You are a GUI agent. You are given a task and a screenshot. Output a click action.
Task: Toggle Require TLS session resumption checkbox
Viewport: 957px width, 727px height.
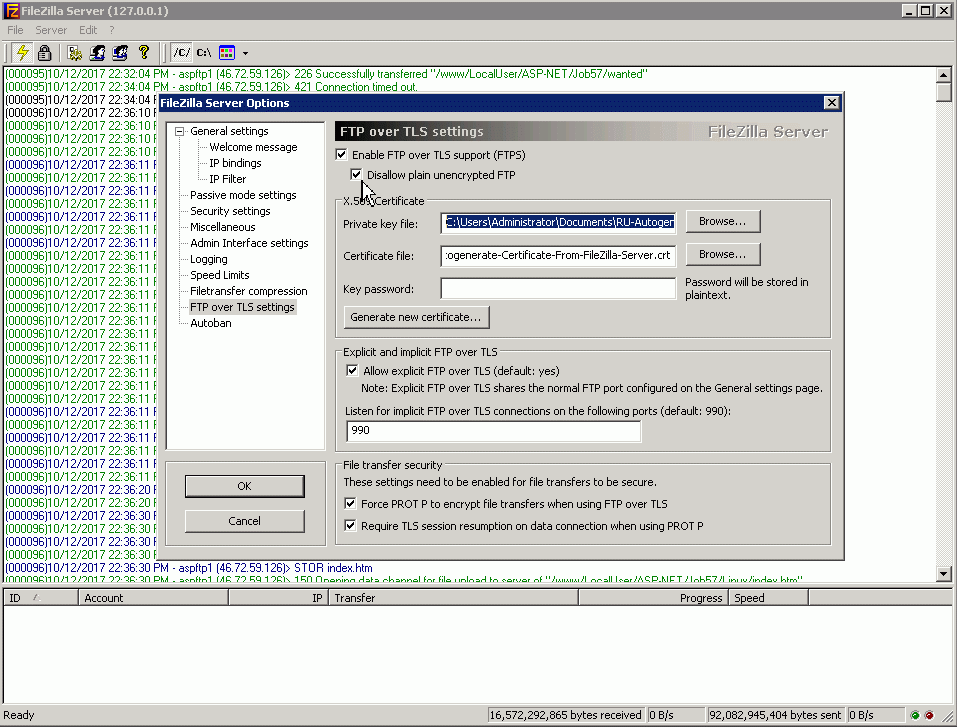tap(350, 526)
